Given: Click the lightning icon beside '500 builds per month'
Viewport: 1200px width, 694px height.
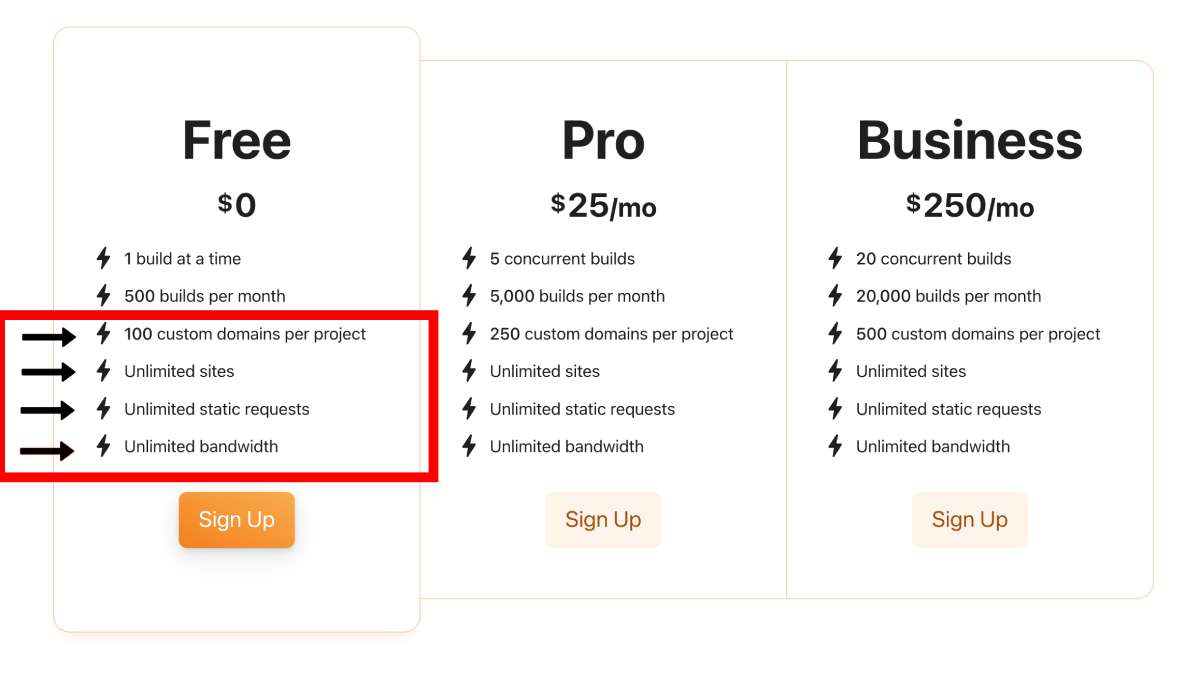Looking at the screenshot, I should [x=101, y=296].
